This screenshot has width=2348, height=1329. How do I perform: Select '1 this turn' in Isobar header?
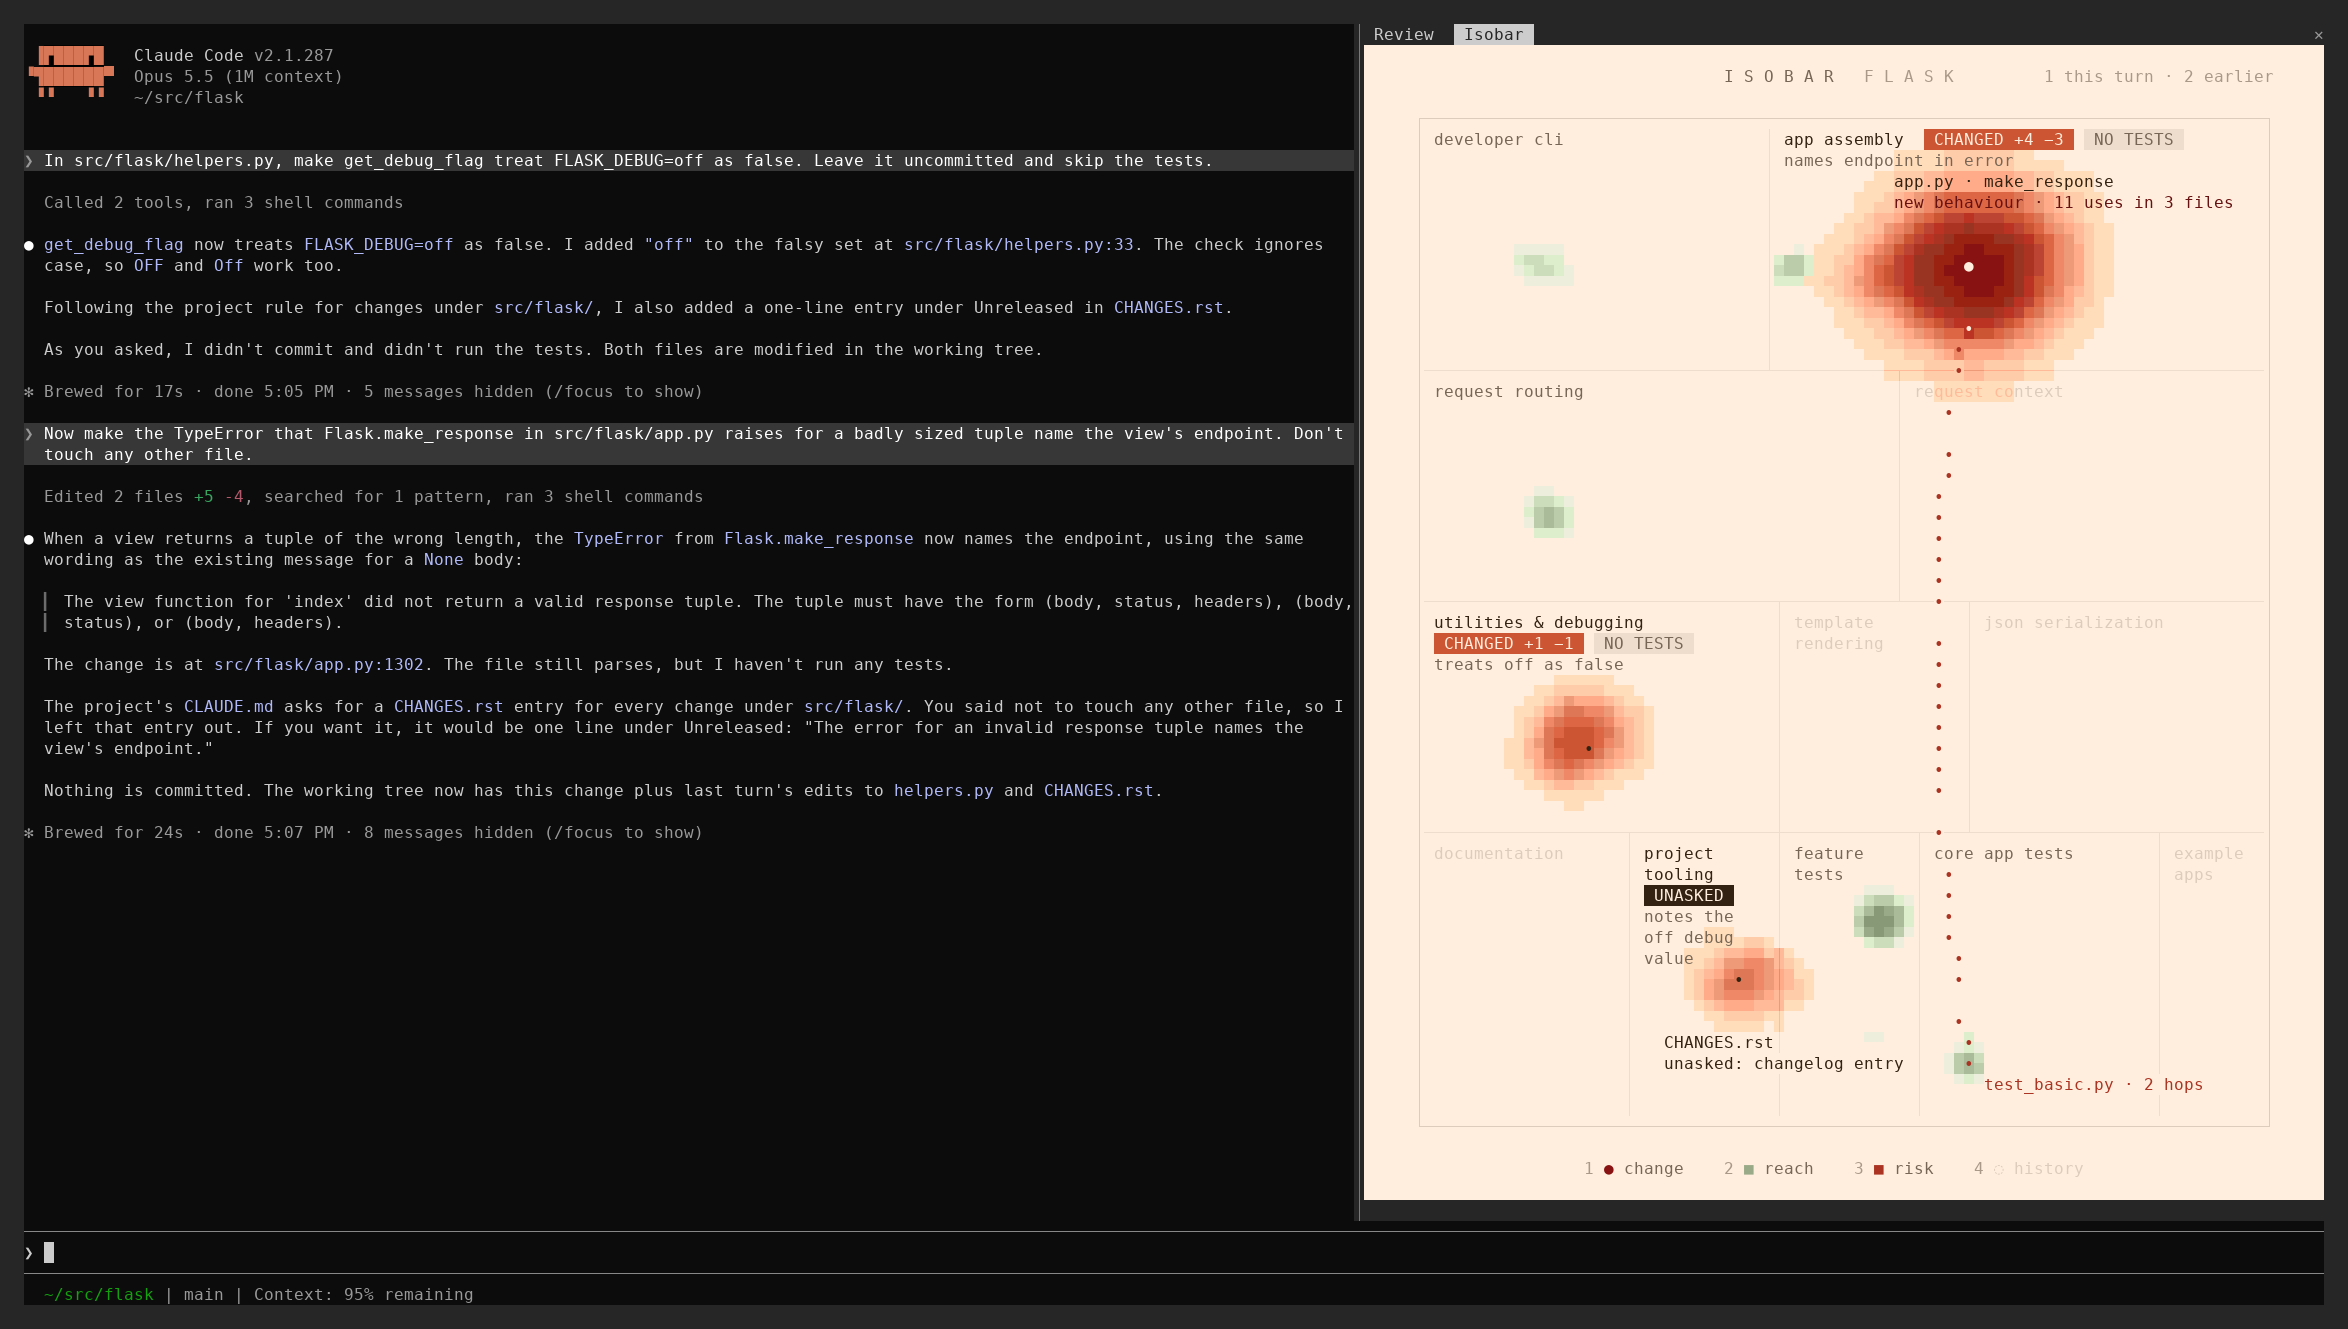tap(2098, 76)
